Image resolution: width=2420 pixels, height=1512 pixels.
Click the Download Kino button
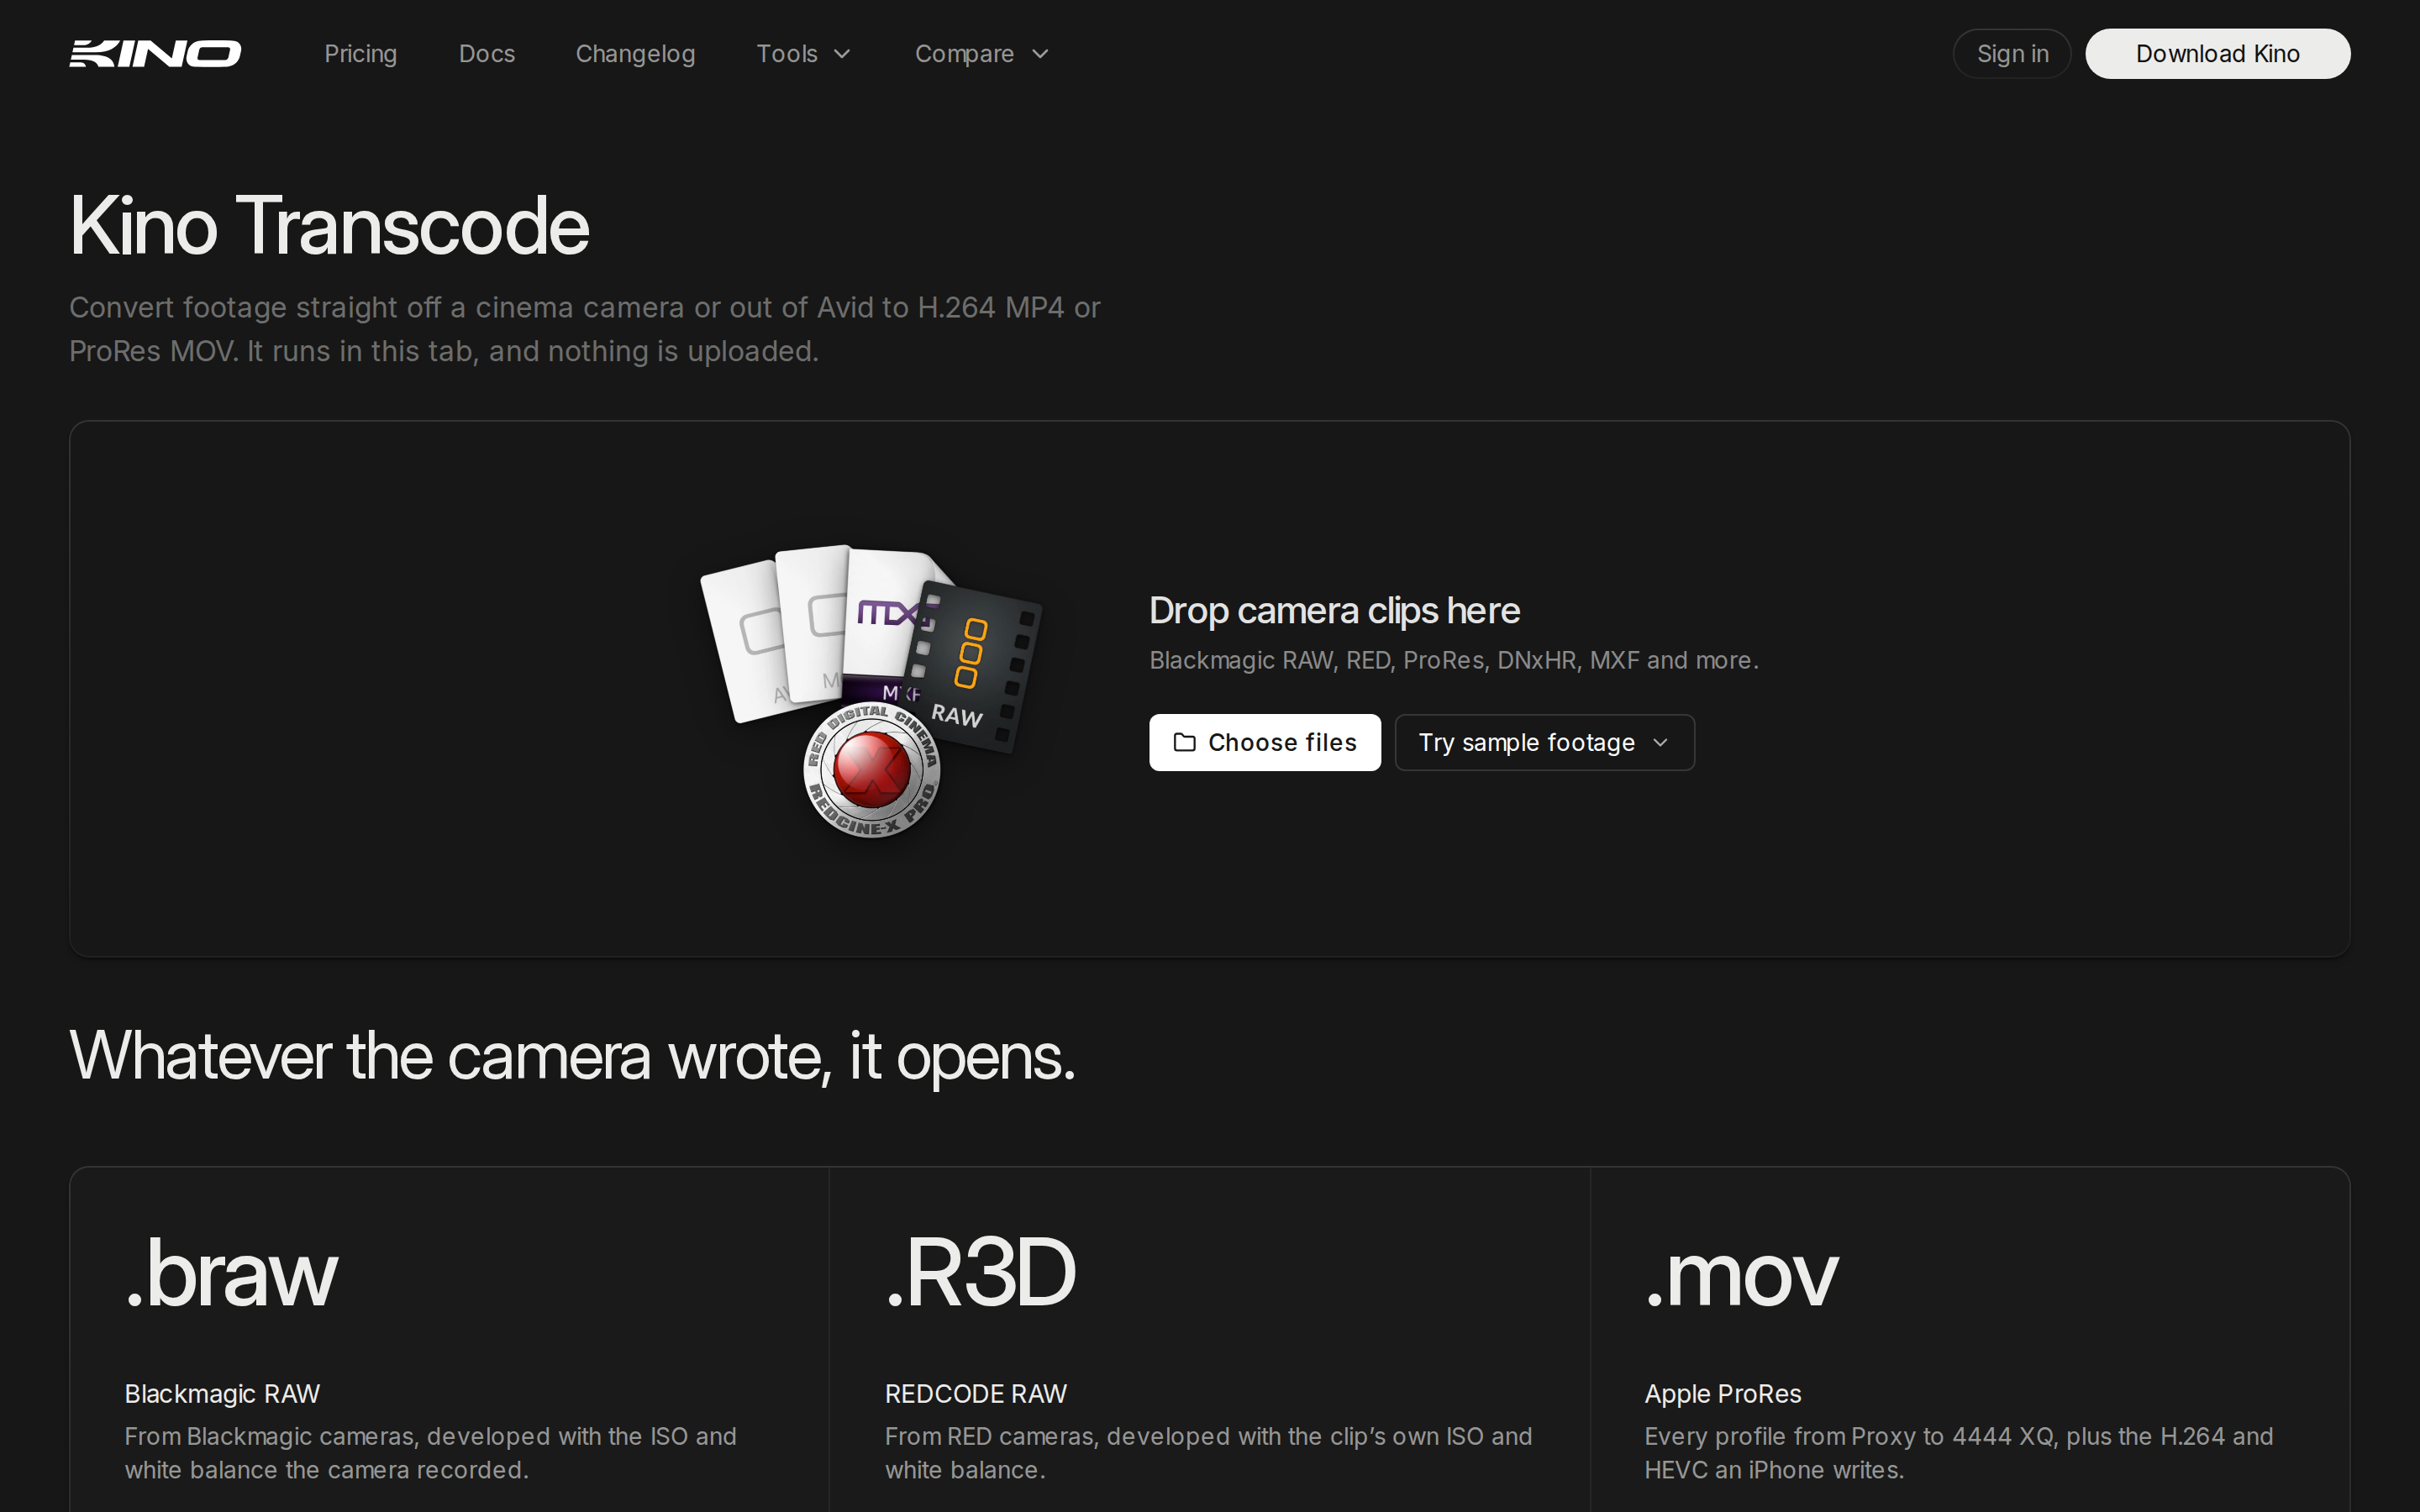pos(2217,54)
